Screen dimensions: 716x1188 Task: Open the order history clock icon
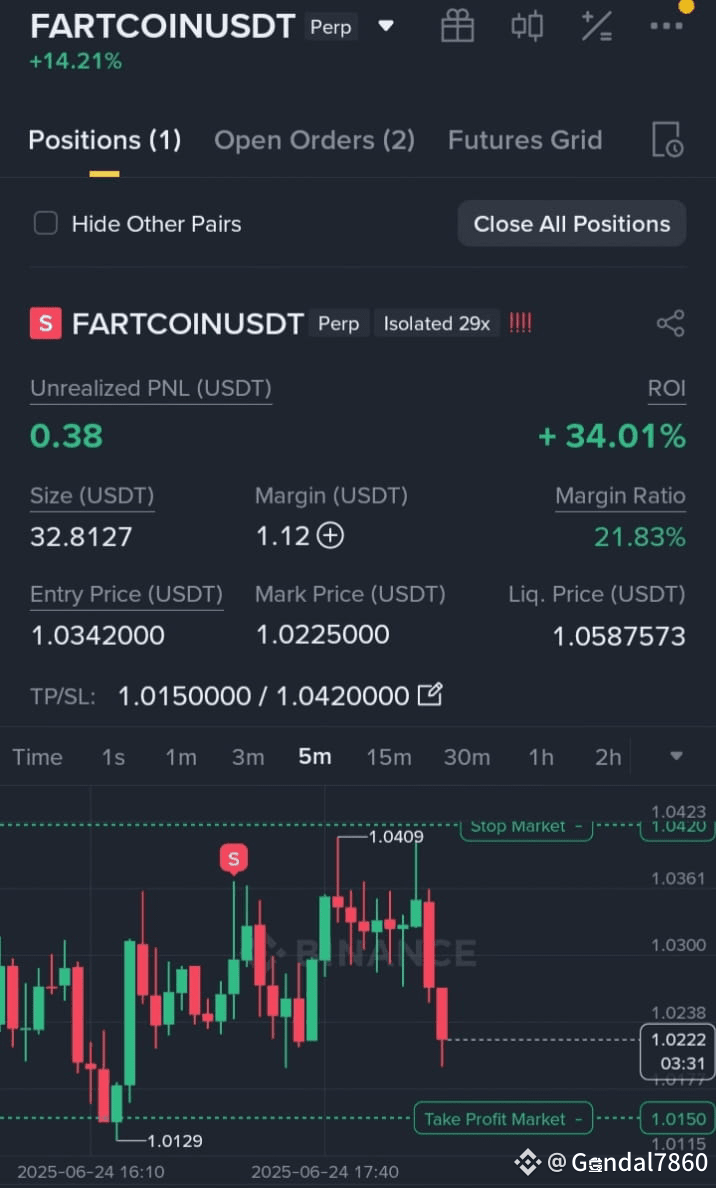point(668,139)
